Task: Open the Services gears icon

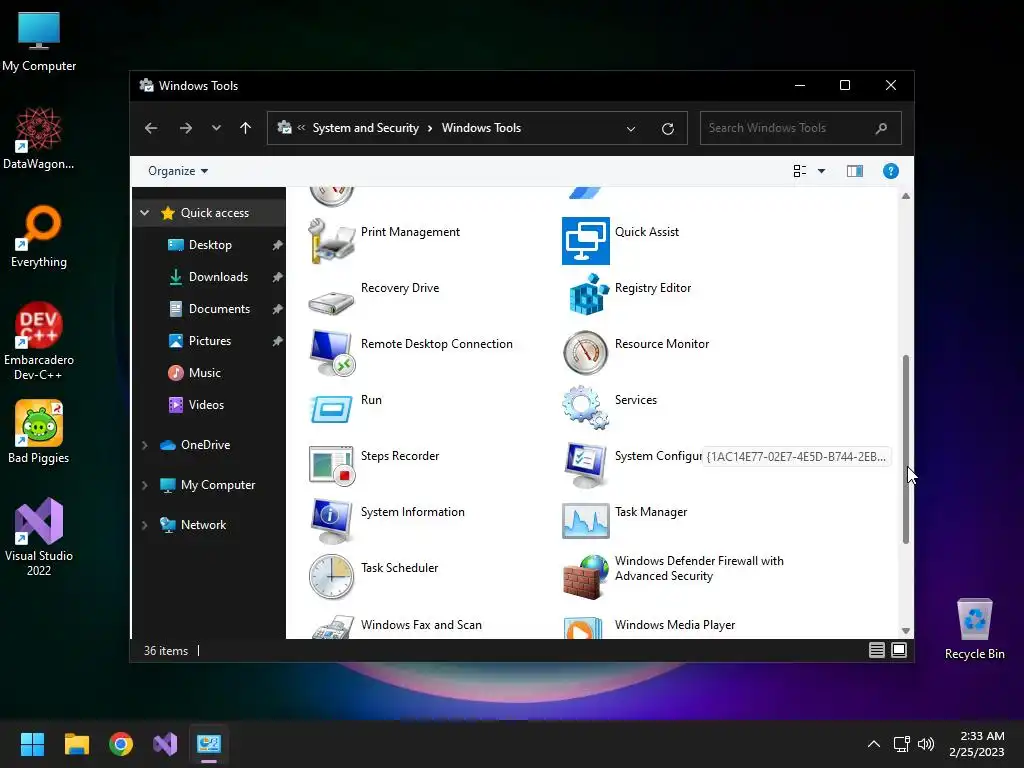Action: [x=585, y=408]
